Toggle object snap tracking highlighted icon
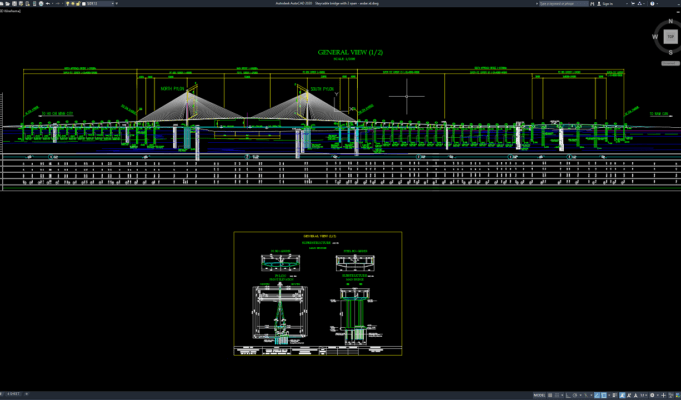Viewport: 681px width, 400px height. click(597, 395)
